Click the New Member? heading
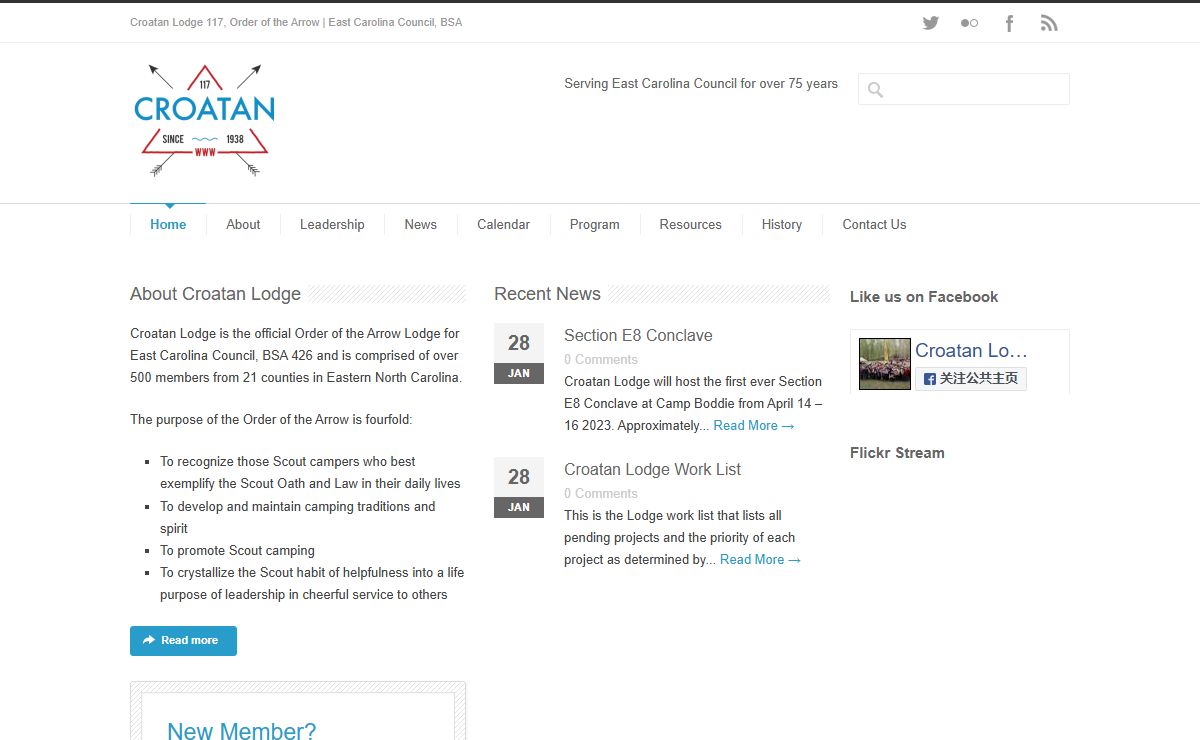 (242, 732)
